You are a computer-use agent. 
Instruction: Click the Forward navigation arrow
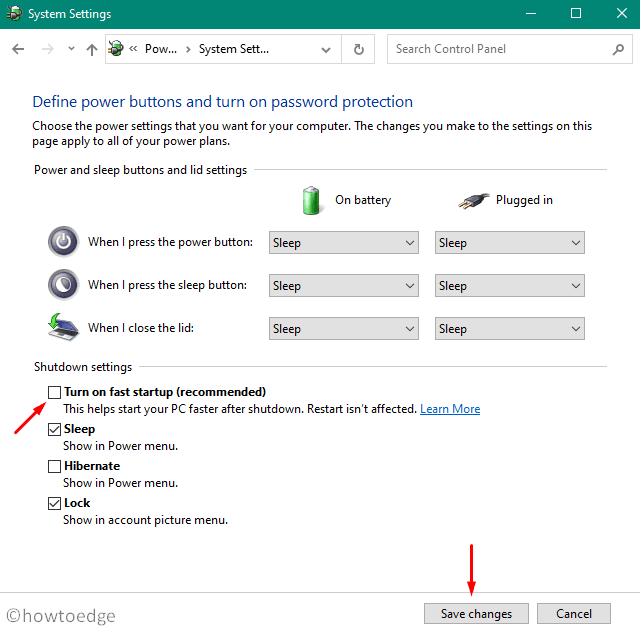(48, 49)
